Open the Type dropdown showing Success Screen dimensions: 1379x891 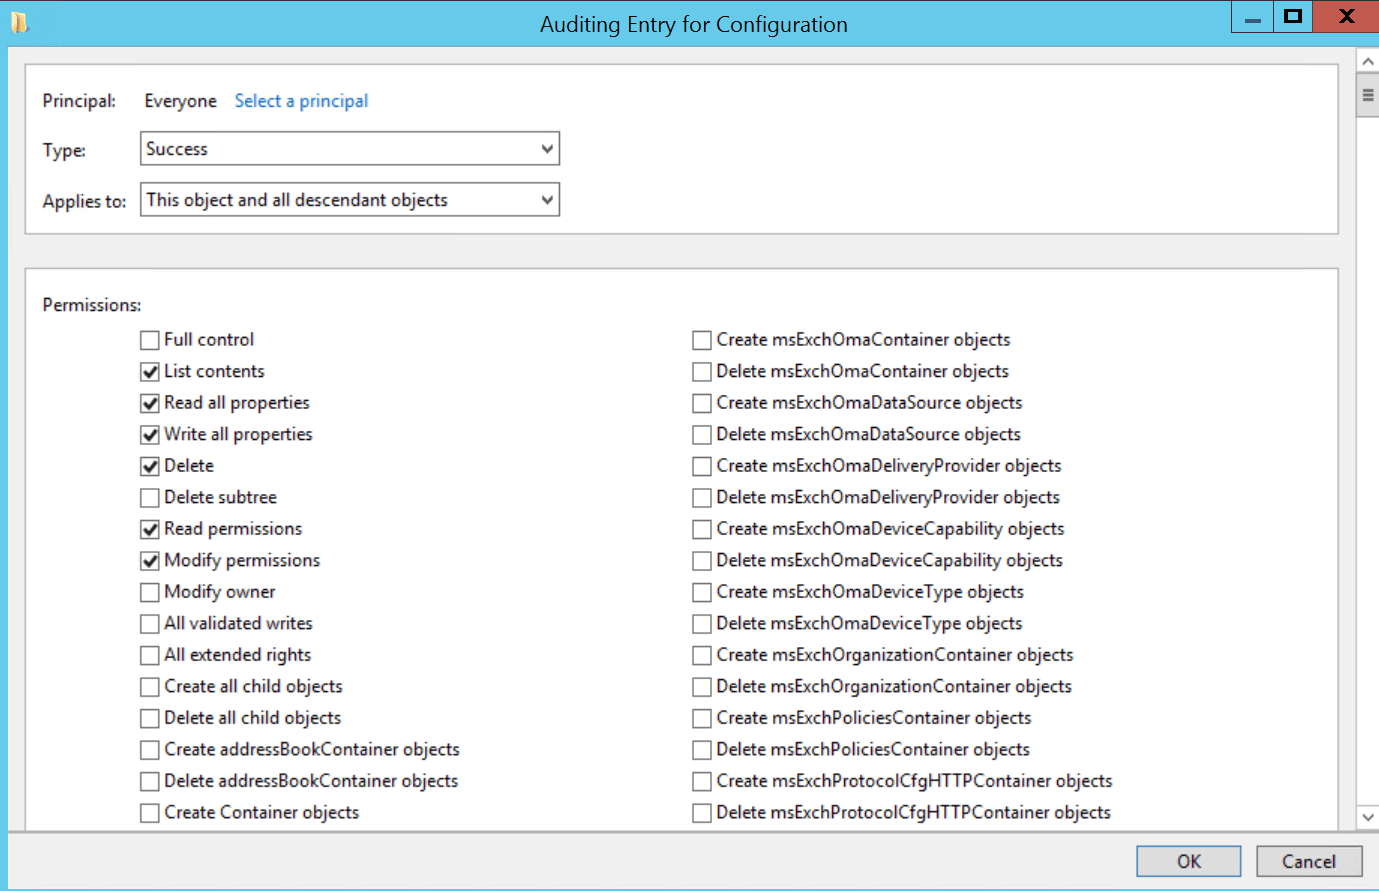(548, 148)
